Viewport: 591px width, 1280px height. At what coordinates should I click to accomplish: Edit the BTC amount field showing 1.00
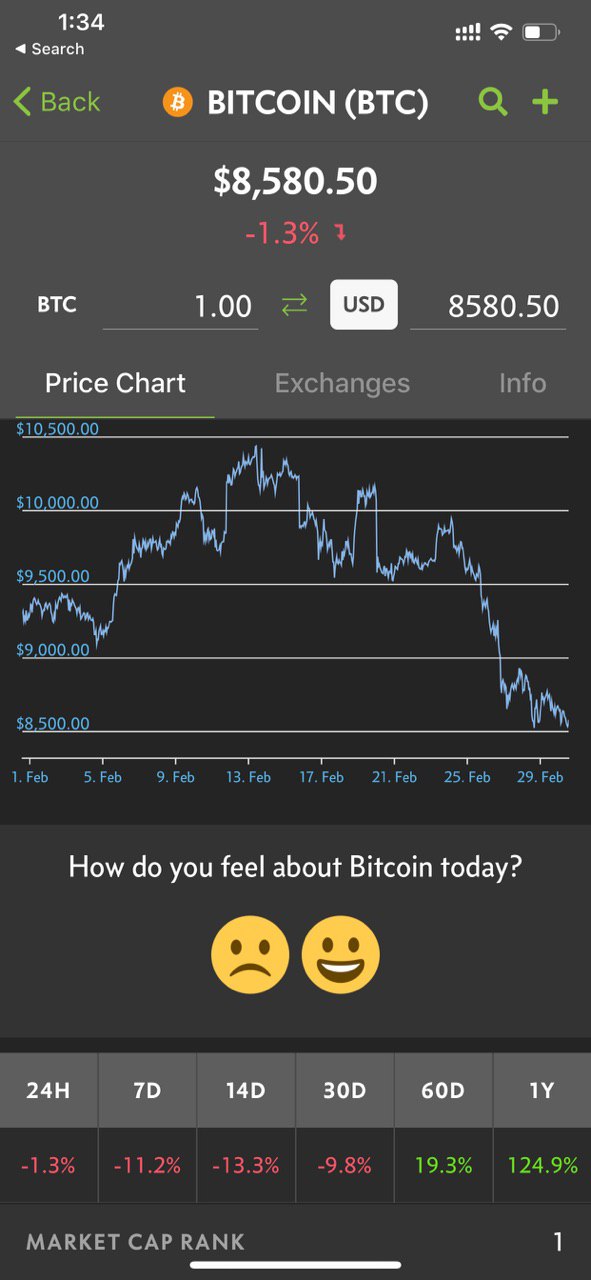click(181, 306)
